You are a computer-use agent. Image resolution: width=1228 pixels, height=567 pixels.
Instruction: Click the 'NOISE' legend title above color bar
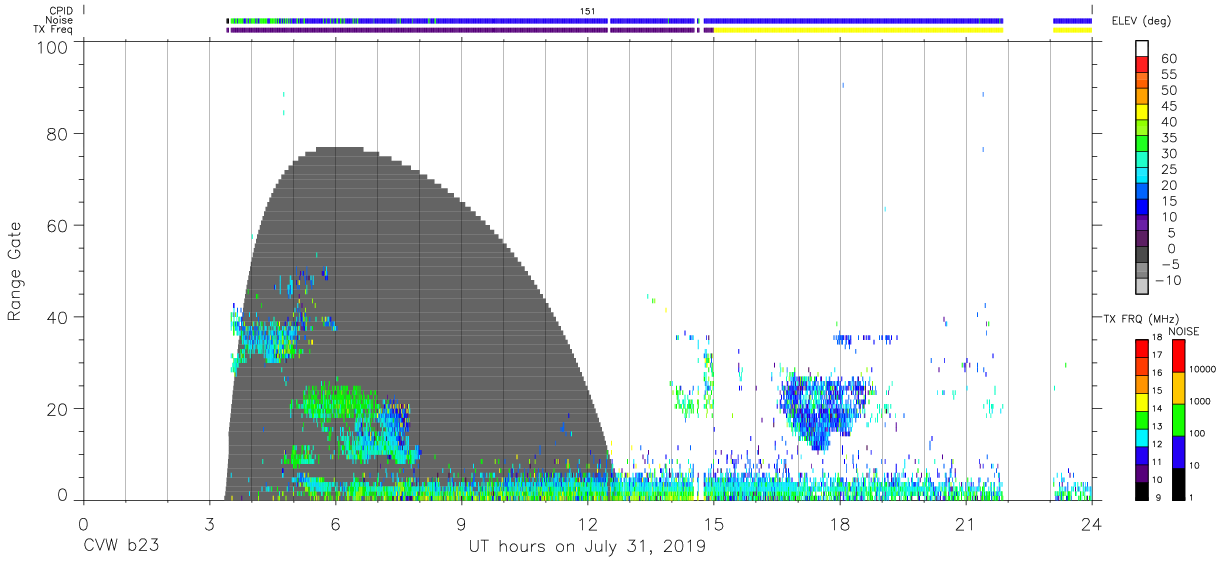pyautogui.click(x=1183, y=331)
